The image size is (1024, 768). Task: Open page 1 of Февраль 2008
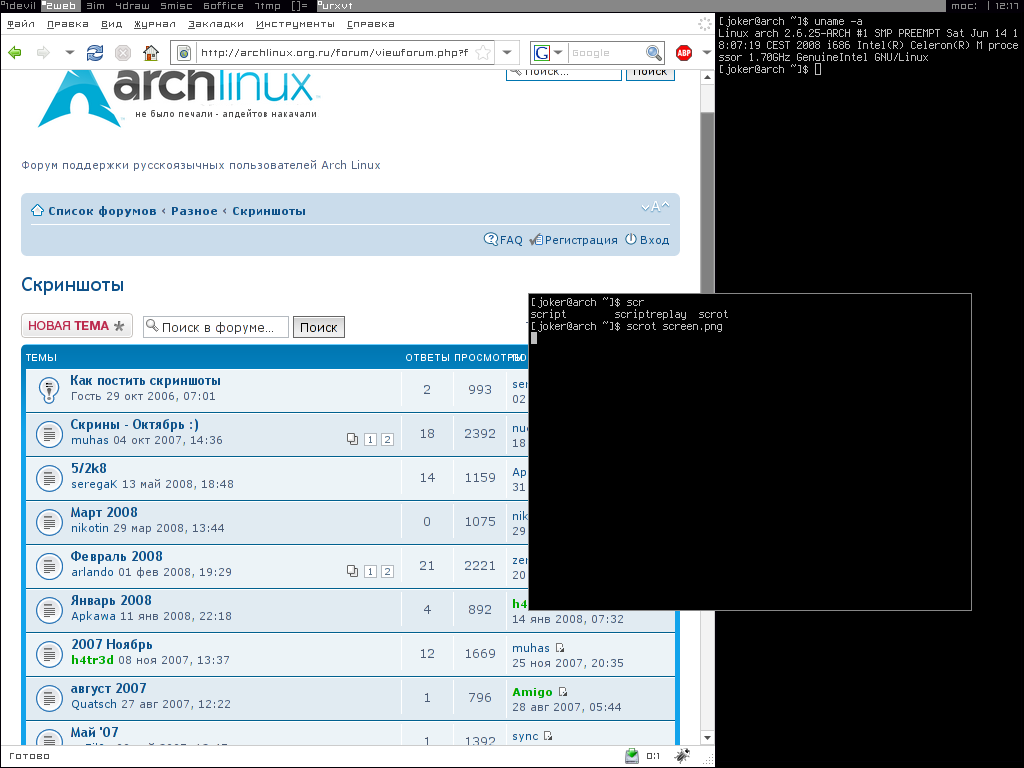[370, 571]
